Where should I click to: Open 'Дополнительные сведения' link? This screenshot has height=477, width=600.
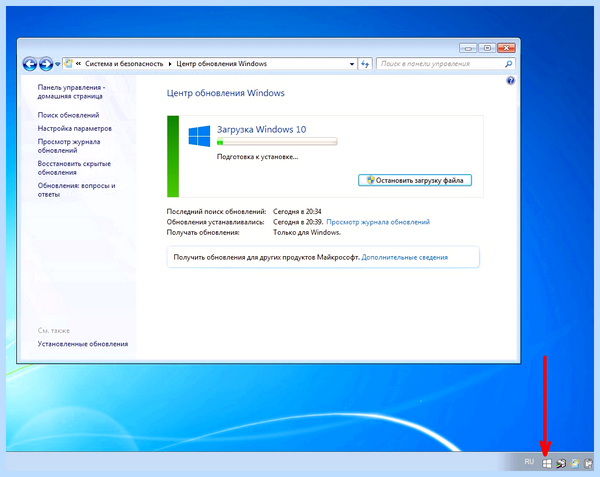[x=404, y=257]
